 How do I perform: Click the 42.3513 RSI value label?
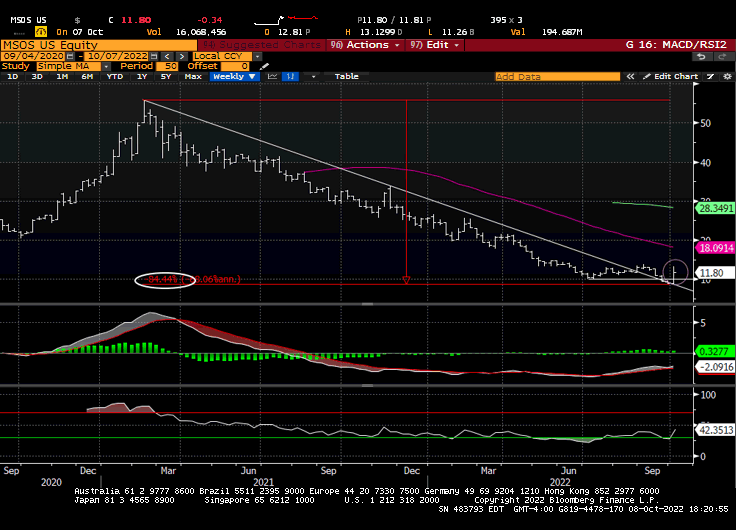pyautogui.click(x=716, y=430)
